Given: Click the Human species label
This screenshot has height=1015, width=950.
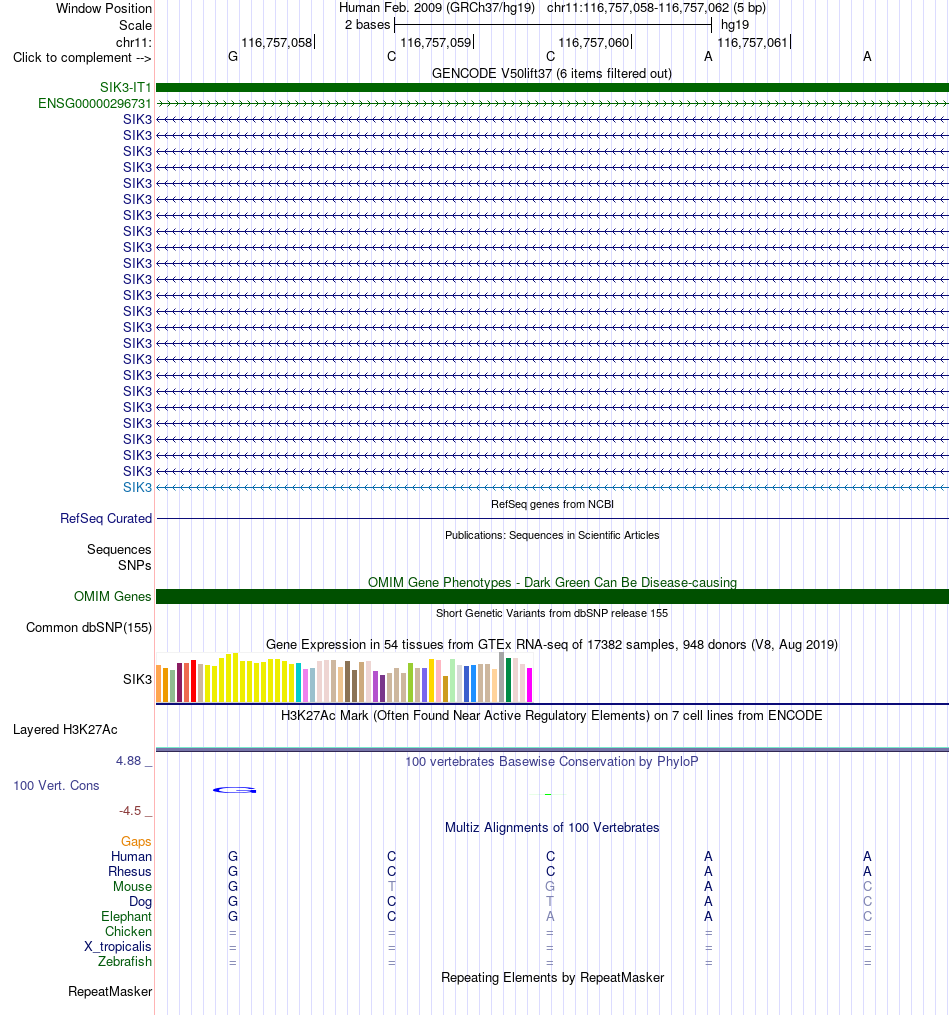Looking at the screenshot, I should tap(131, 856).
